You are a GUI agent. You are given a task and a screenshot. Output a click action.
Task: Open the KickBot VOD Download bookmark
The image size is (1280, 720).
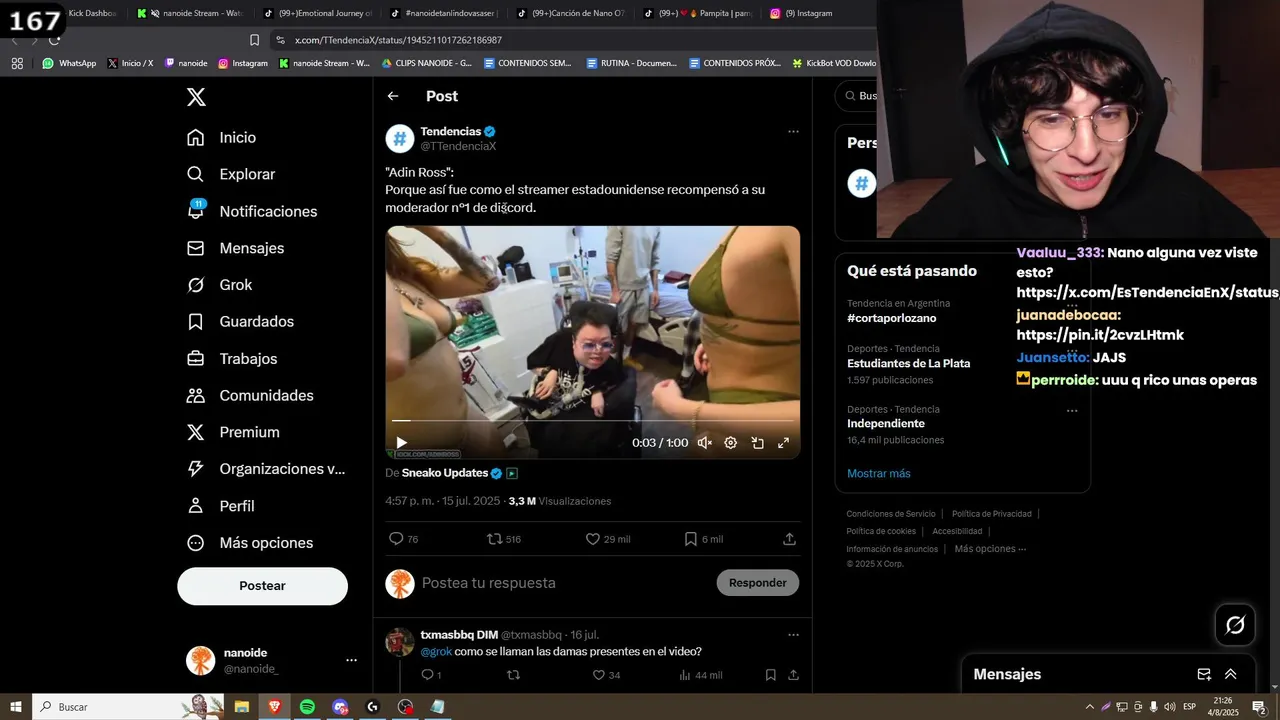point(834,63)
